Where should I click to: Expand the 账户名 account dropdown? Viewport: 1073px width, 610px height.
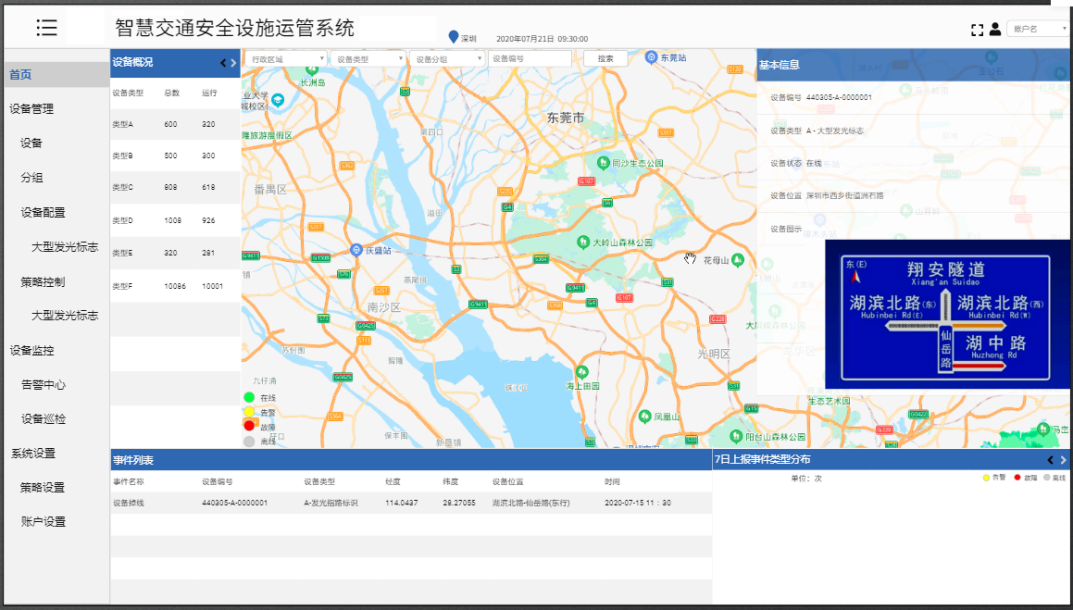(x=1038, y=29)
